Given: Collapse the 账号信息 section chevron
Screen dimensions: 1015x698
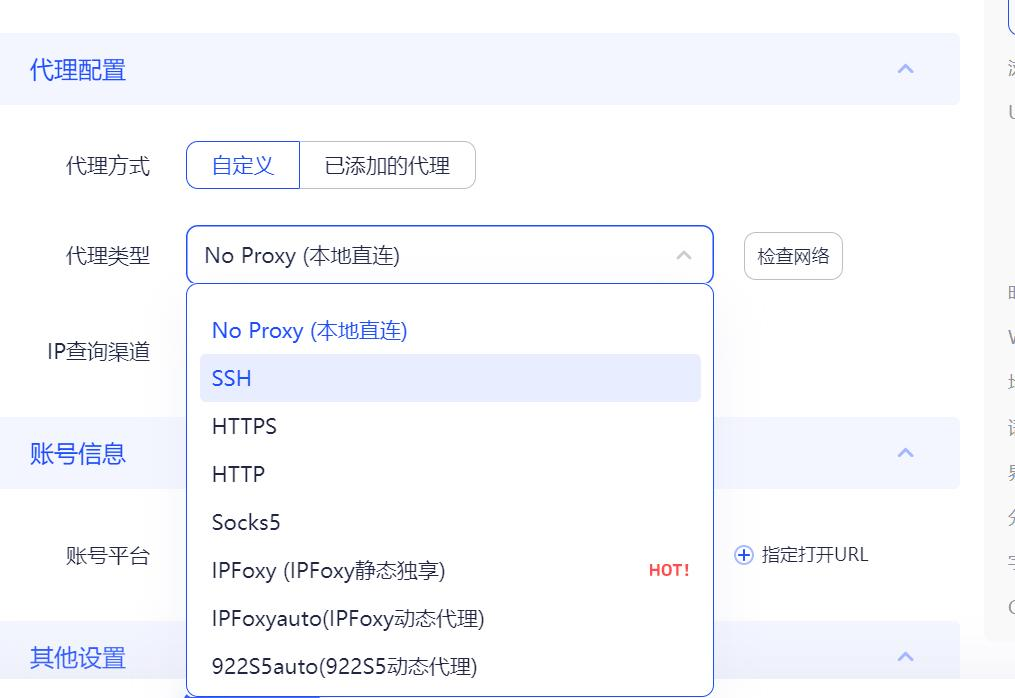Looking at the screenshot, I should point(905,453).
